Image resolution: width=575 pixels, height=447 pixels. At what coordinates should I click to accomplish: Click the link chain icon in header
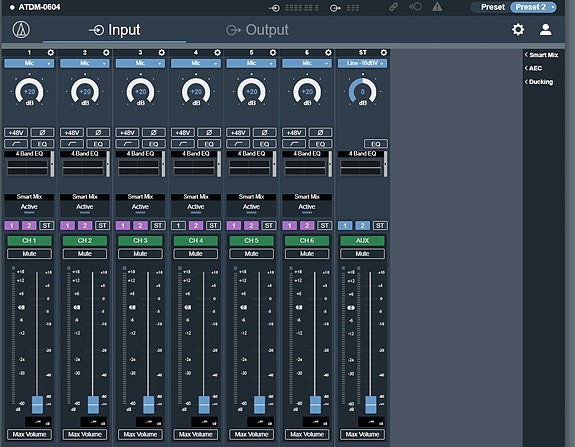(393, 7)
